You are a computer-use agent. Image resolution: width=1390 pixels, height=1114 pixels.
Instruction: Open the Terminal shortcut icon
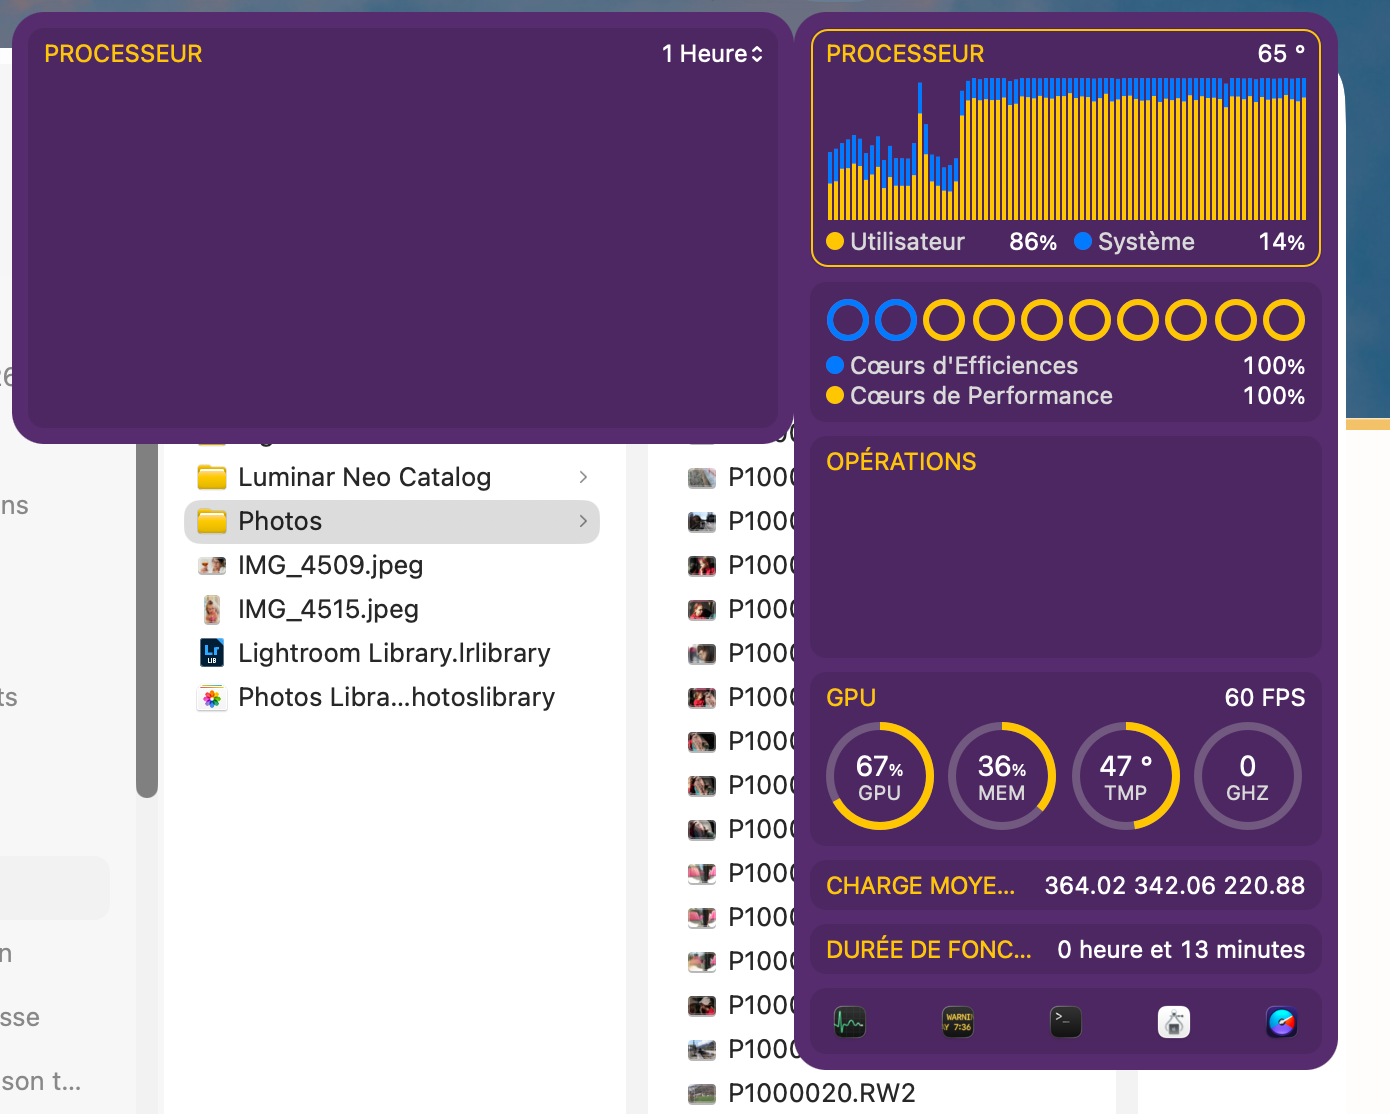[x=1065, y=1022]
